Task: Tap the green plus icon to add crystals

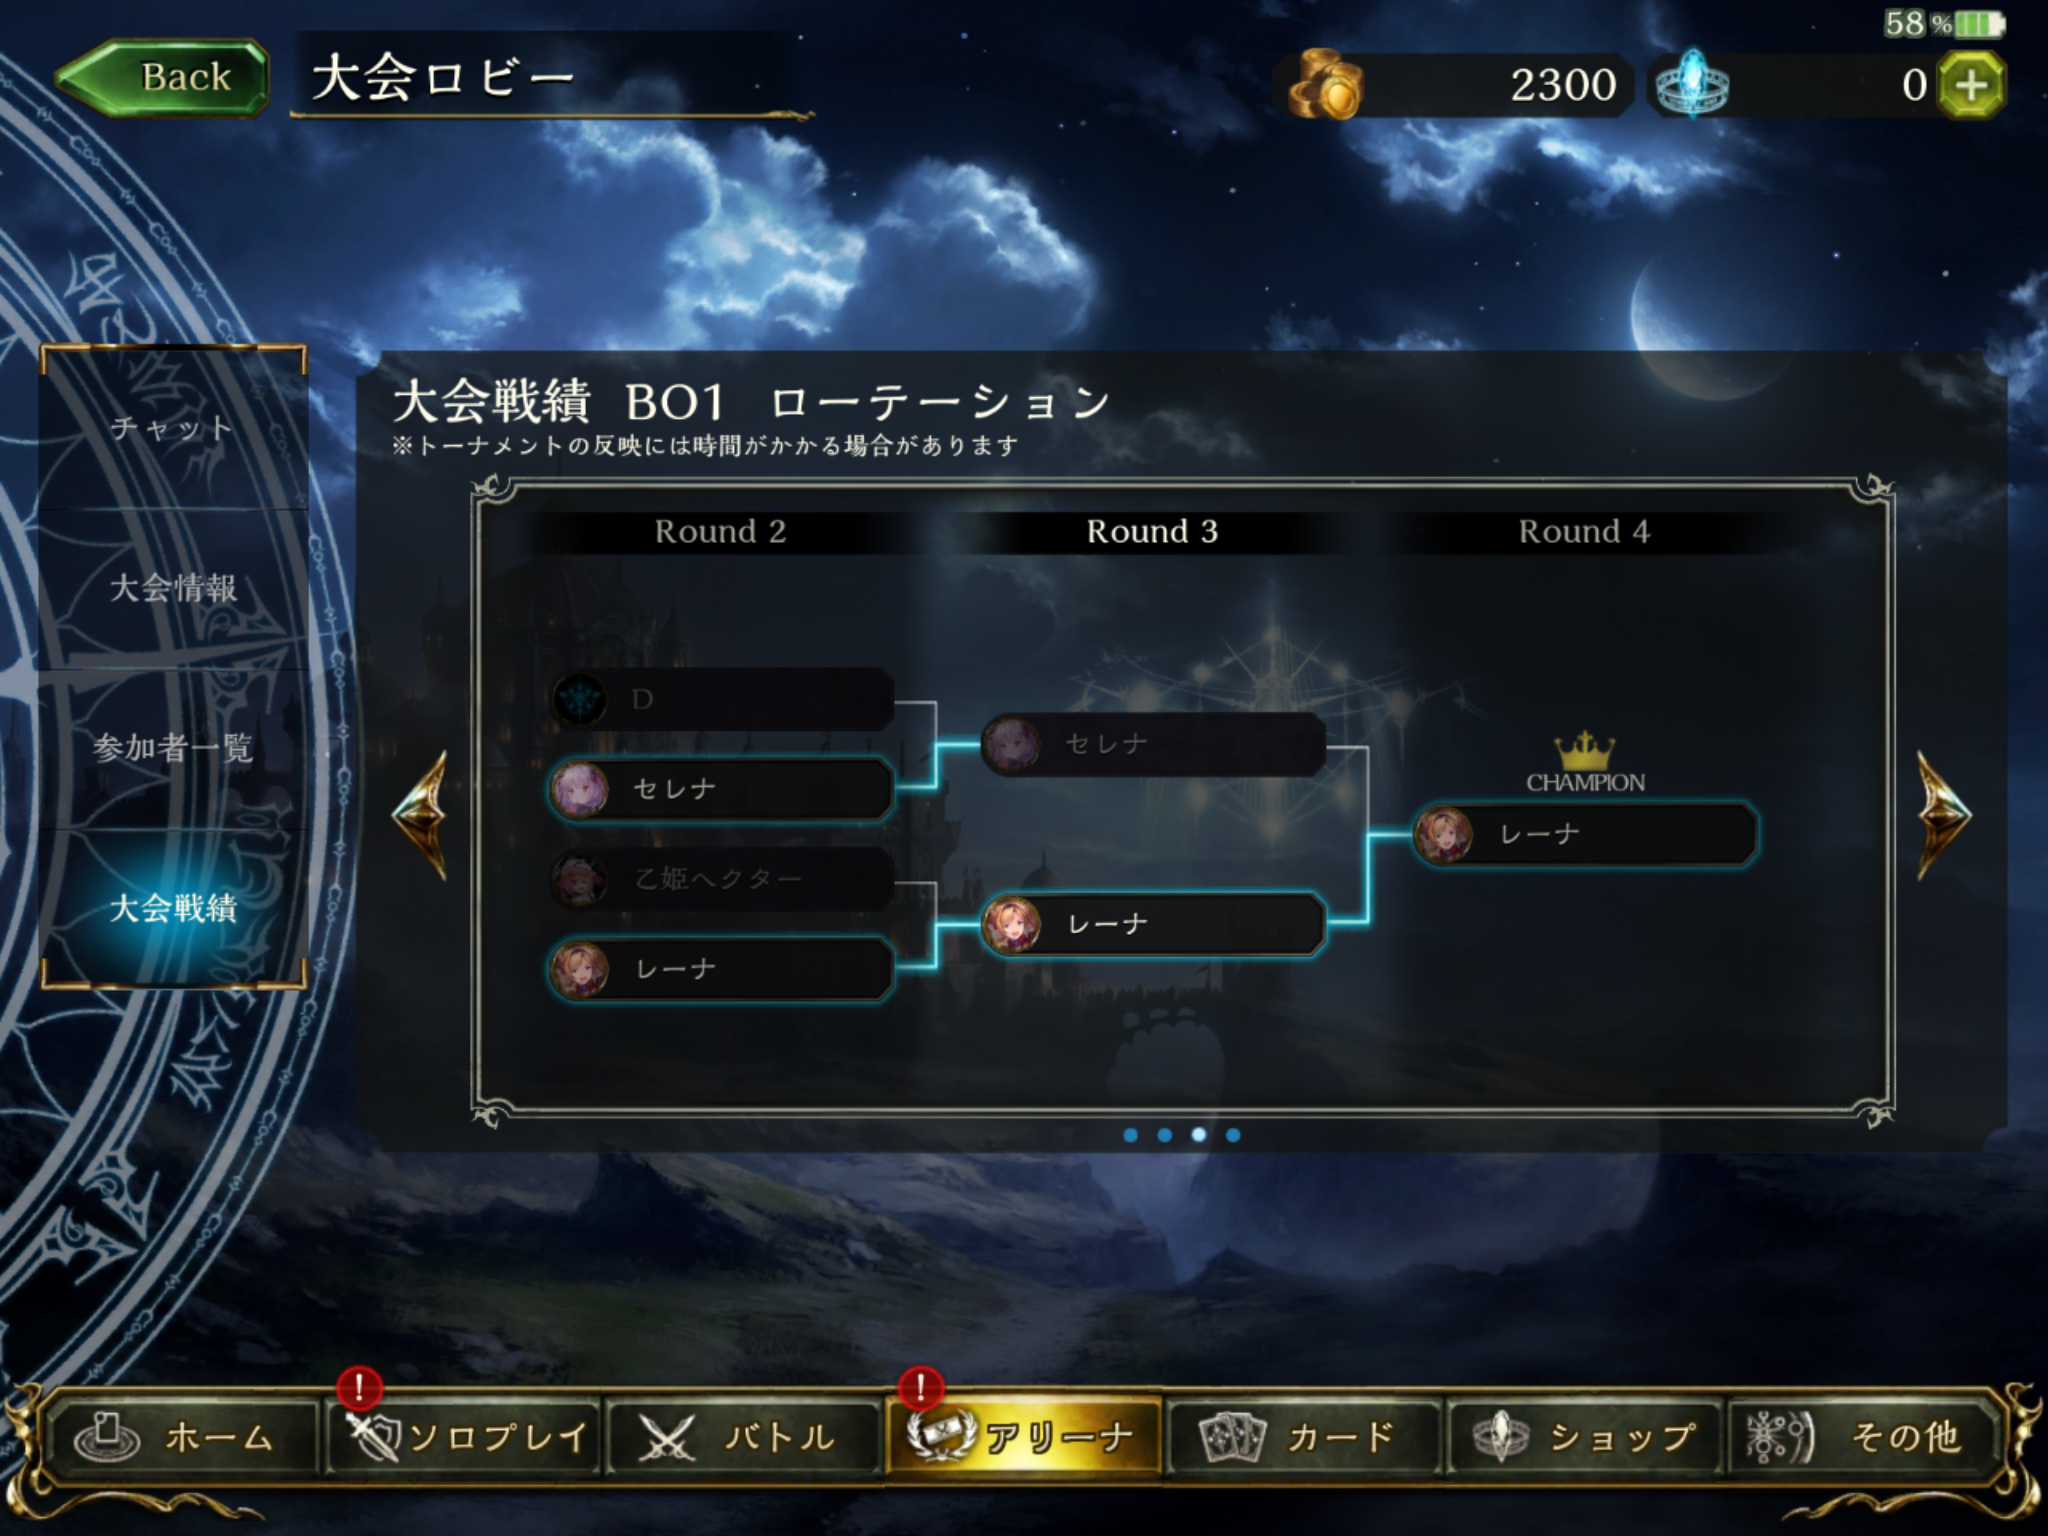Action: pyautogui.click(x=1971, y=85)
